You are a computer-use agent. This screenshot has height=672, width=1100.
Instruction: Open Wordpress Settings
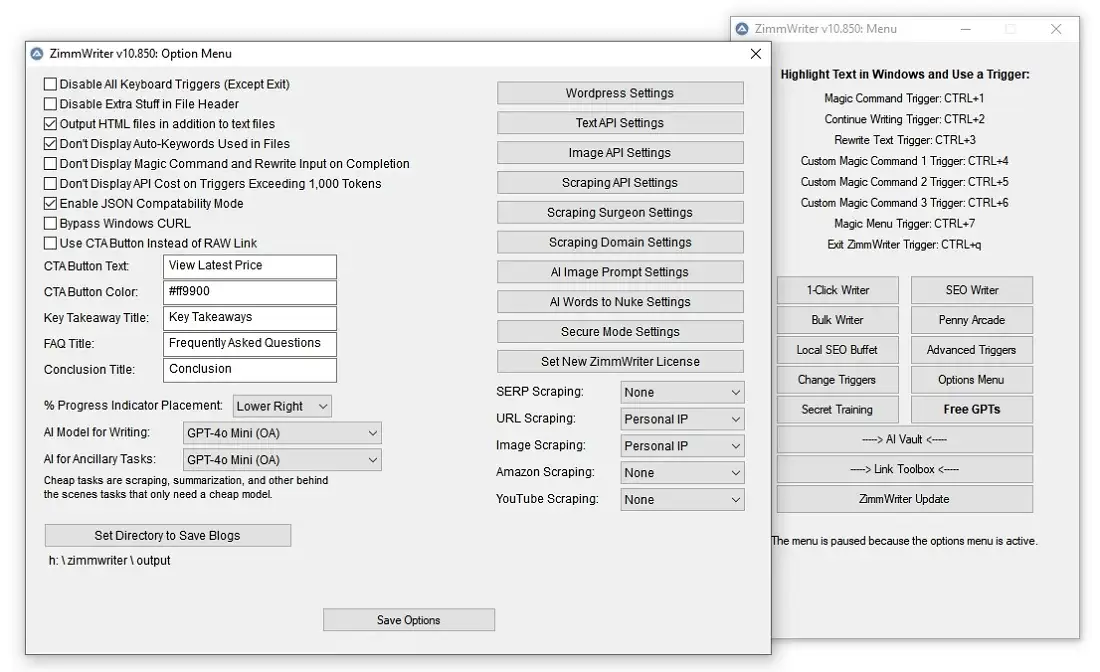tap(620, 93)
